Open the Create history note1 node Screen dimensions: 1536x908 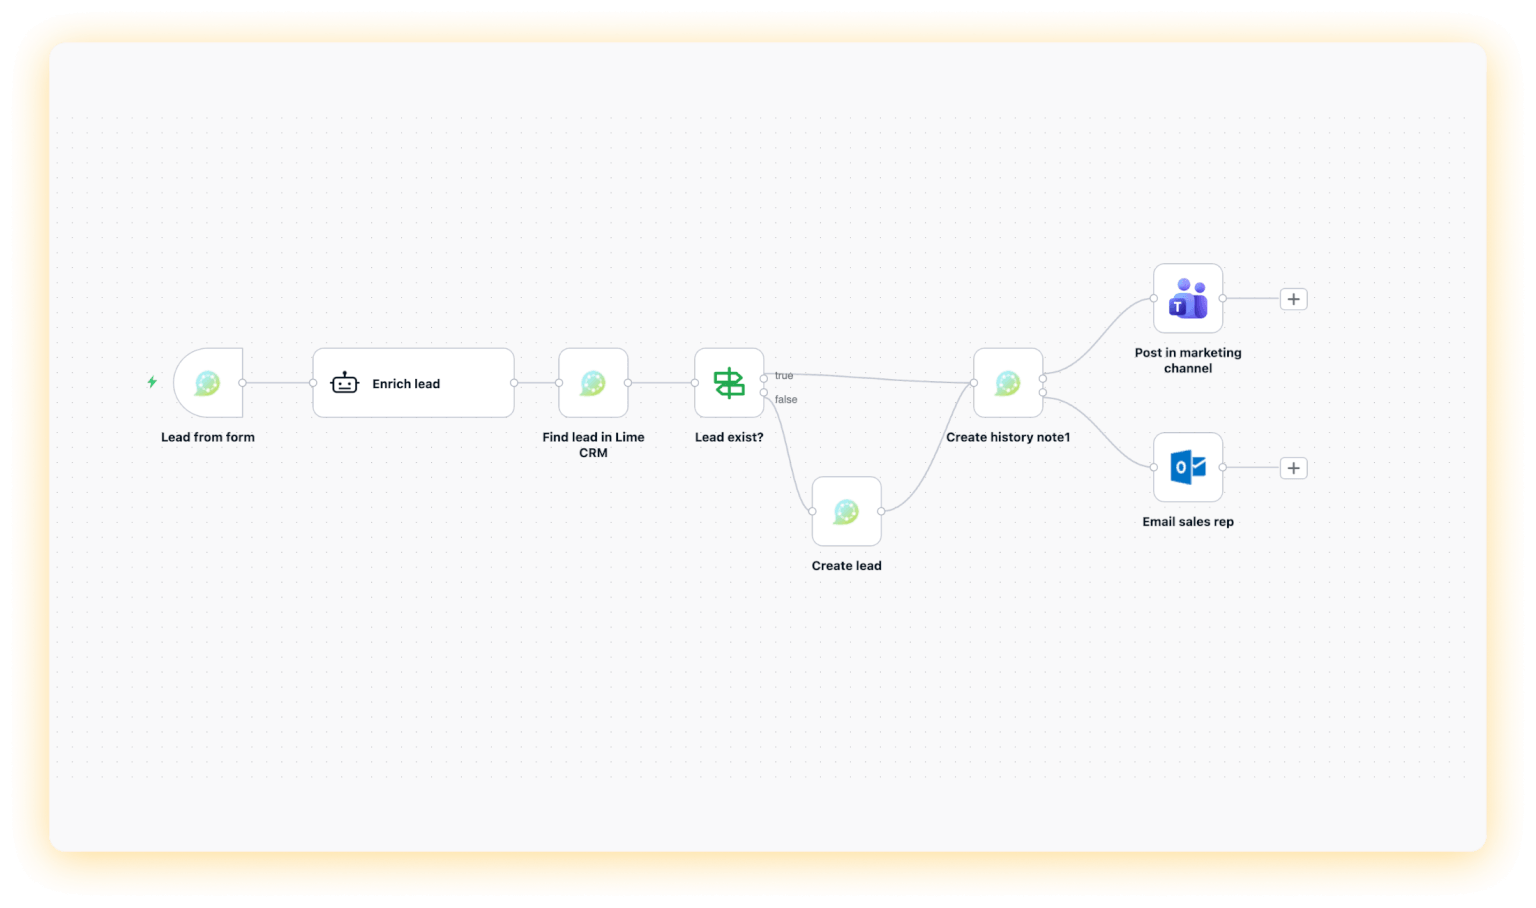pyautogui.click(x=1008, y=383)
